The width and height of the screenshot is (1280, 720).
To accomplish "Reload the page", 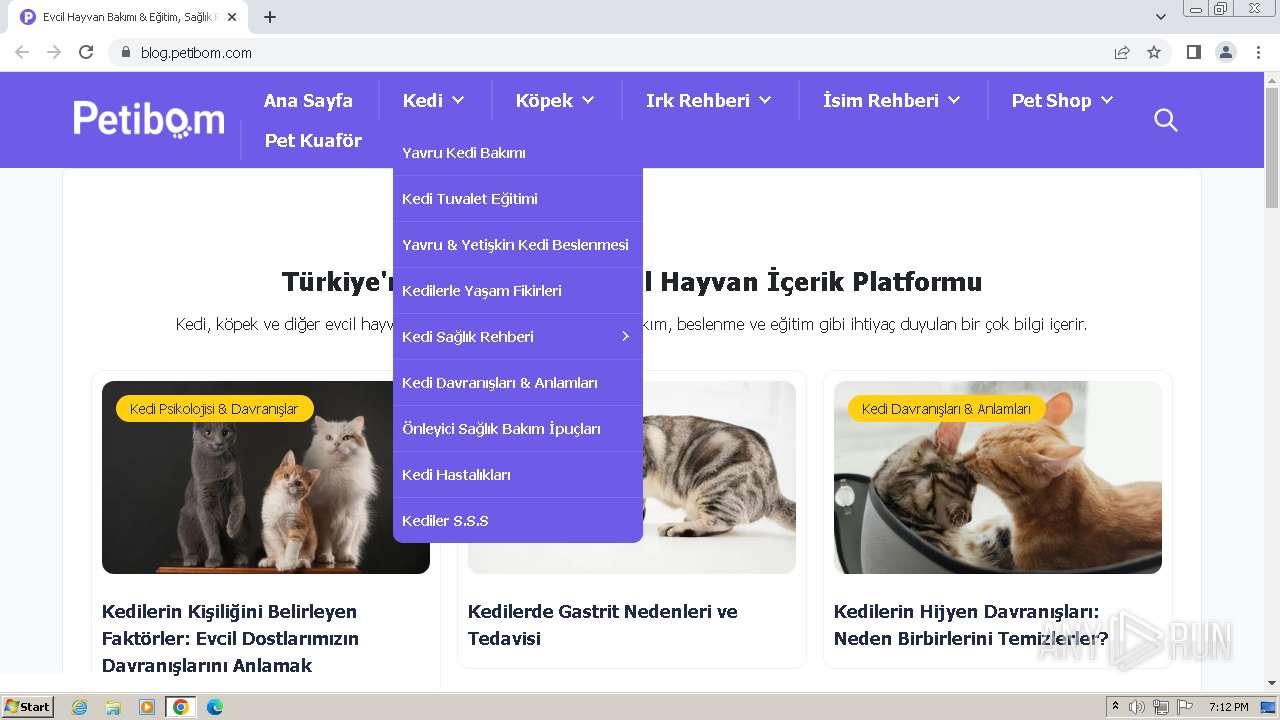I will click(86, 52).
